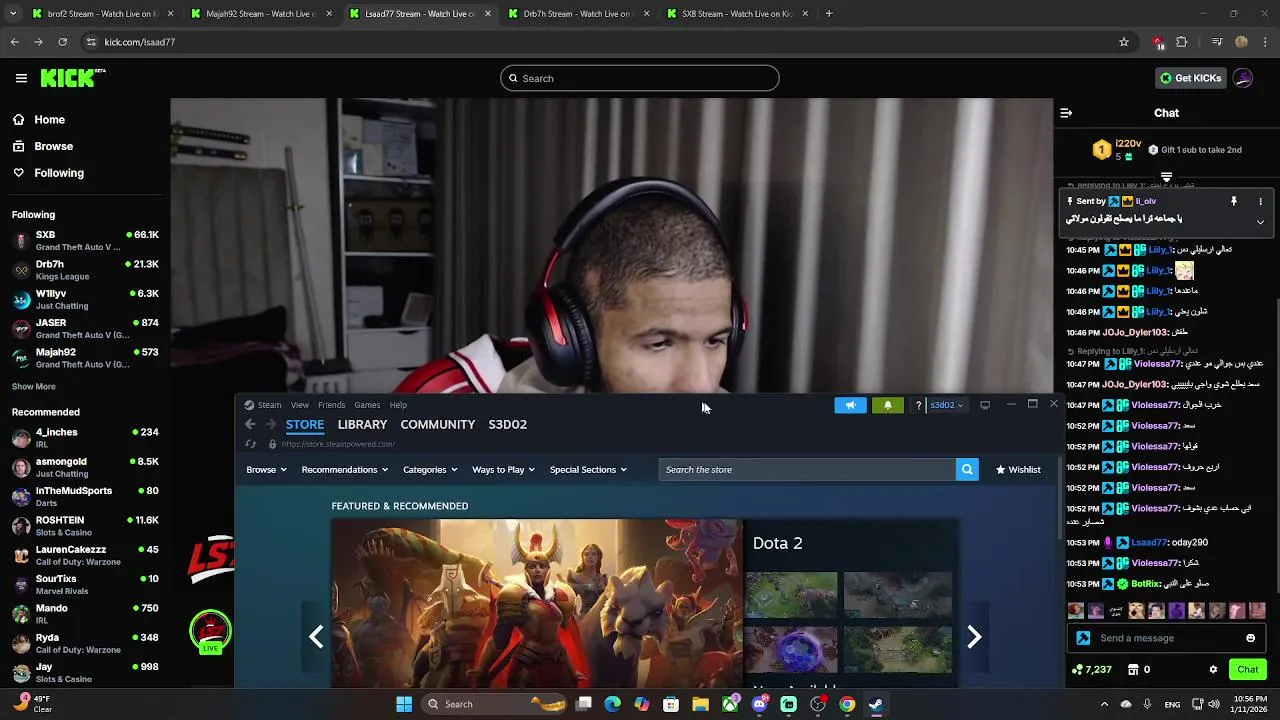
Task: Open the Categories dropdown in Steam store
Action: pos(430,470)
